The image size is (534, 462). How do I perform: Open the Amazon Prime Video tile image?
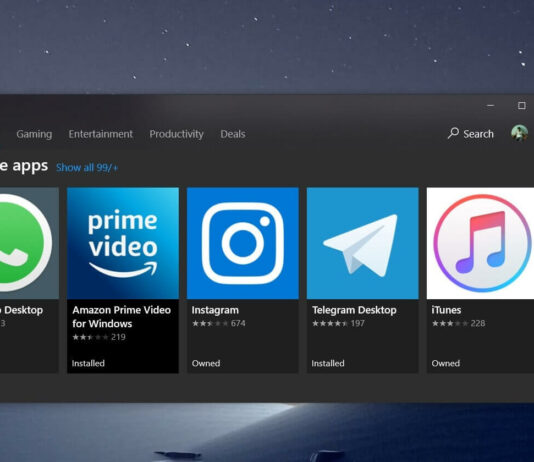point(123,243)
